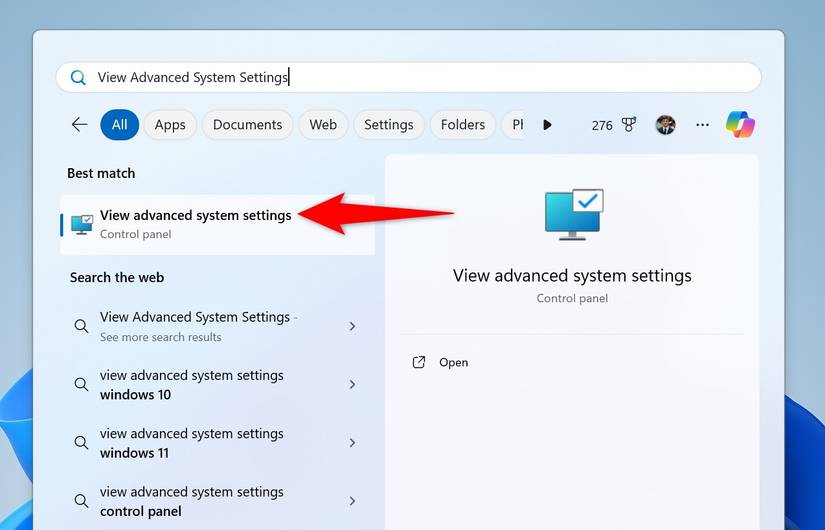Image resolution: width=825 pixels, height=530 pixels.
Task: Click the large monitor icon in preview pane
Action: [x=573, y=215]
